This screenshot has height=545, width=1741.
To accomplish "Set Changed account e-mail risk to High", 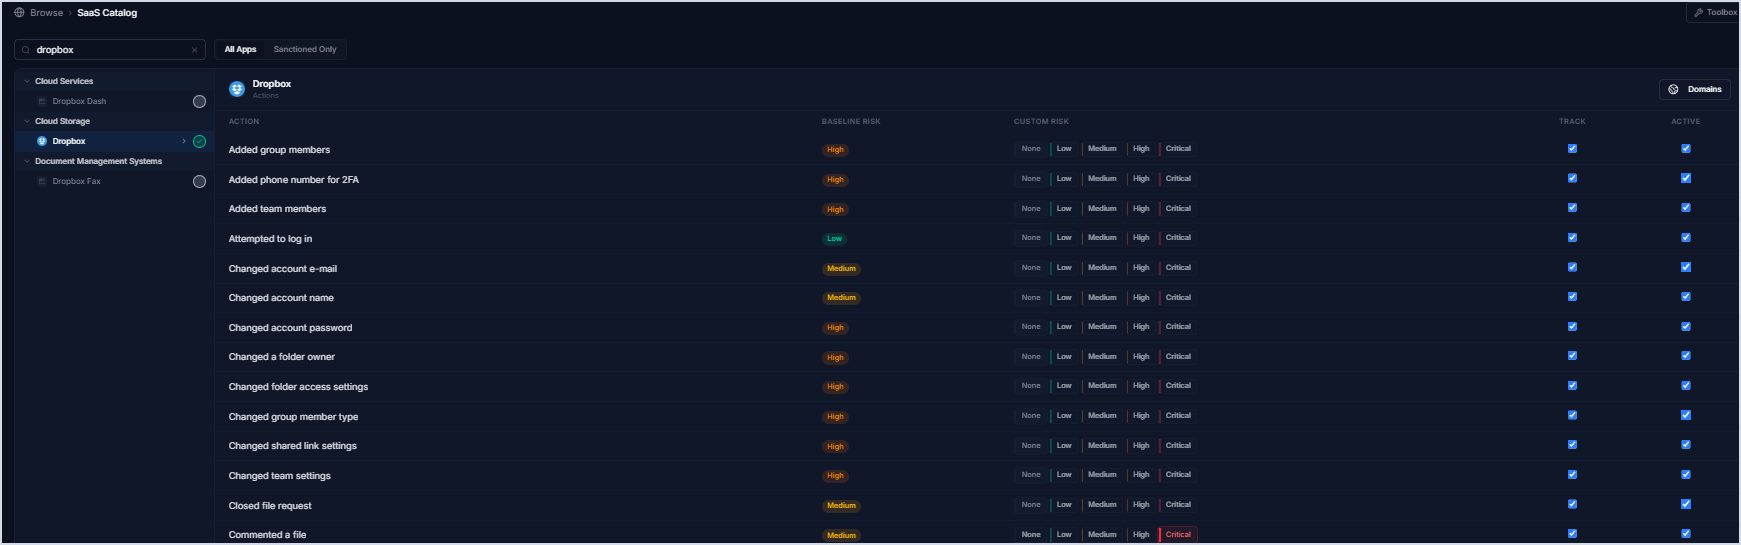I will 1141,268.
